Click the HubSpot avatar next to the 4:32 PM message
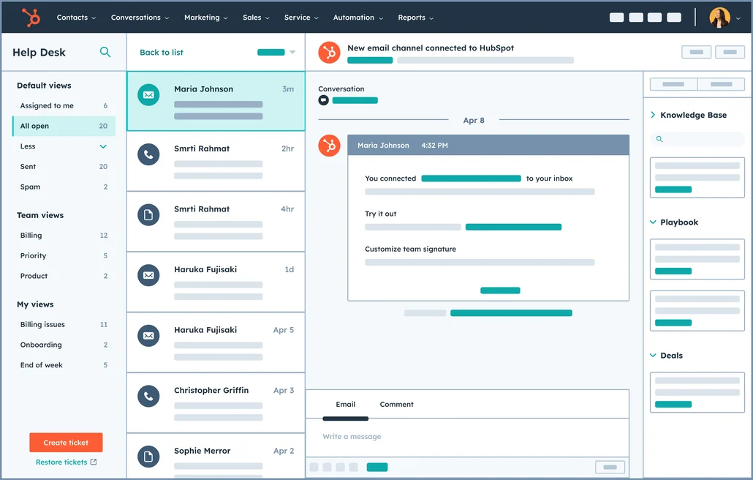Image resolution: width=754 pixels, height=480 pixels. 329,145
